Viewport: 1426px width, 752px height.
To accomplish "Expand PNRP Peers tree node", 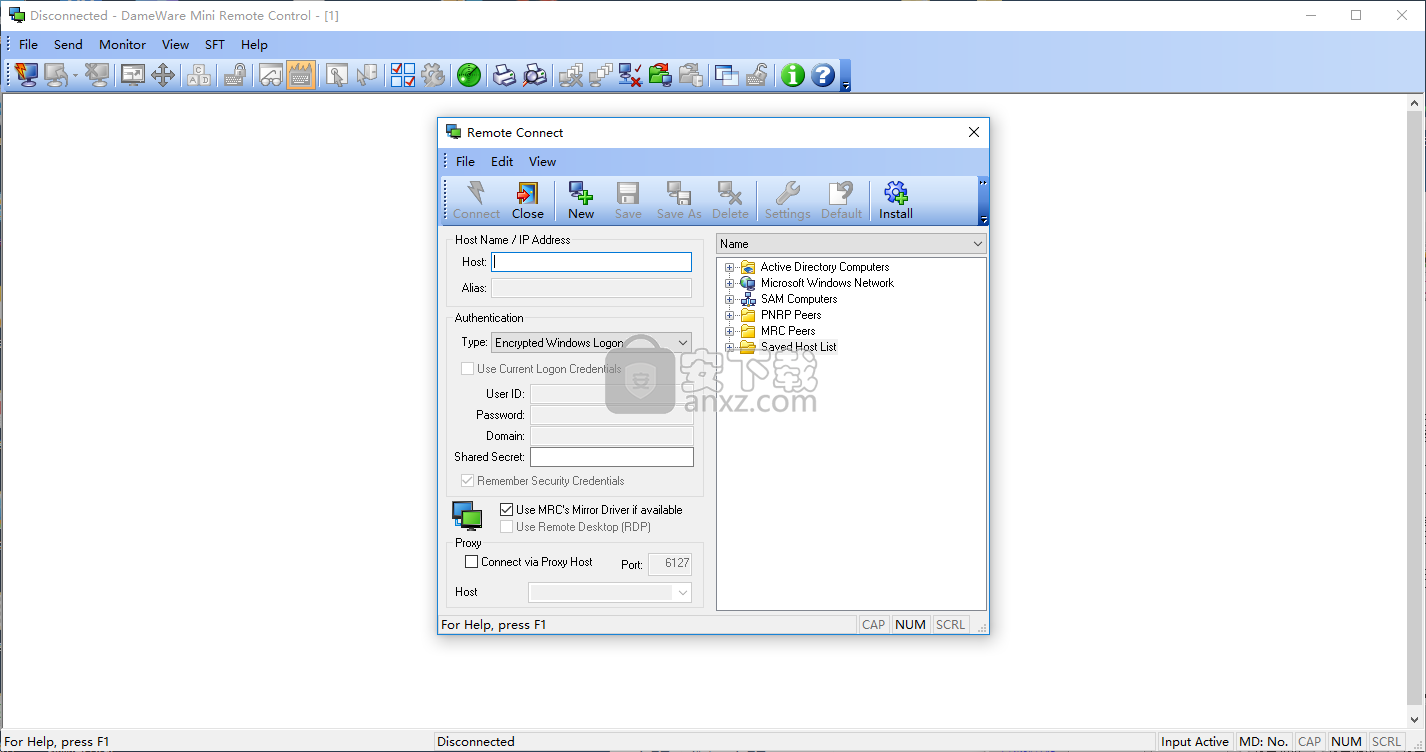I will tap(730, 315).
